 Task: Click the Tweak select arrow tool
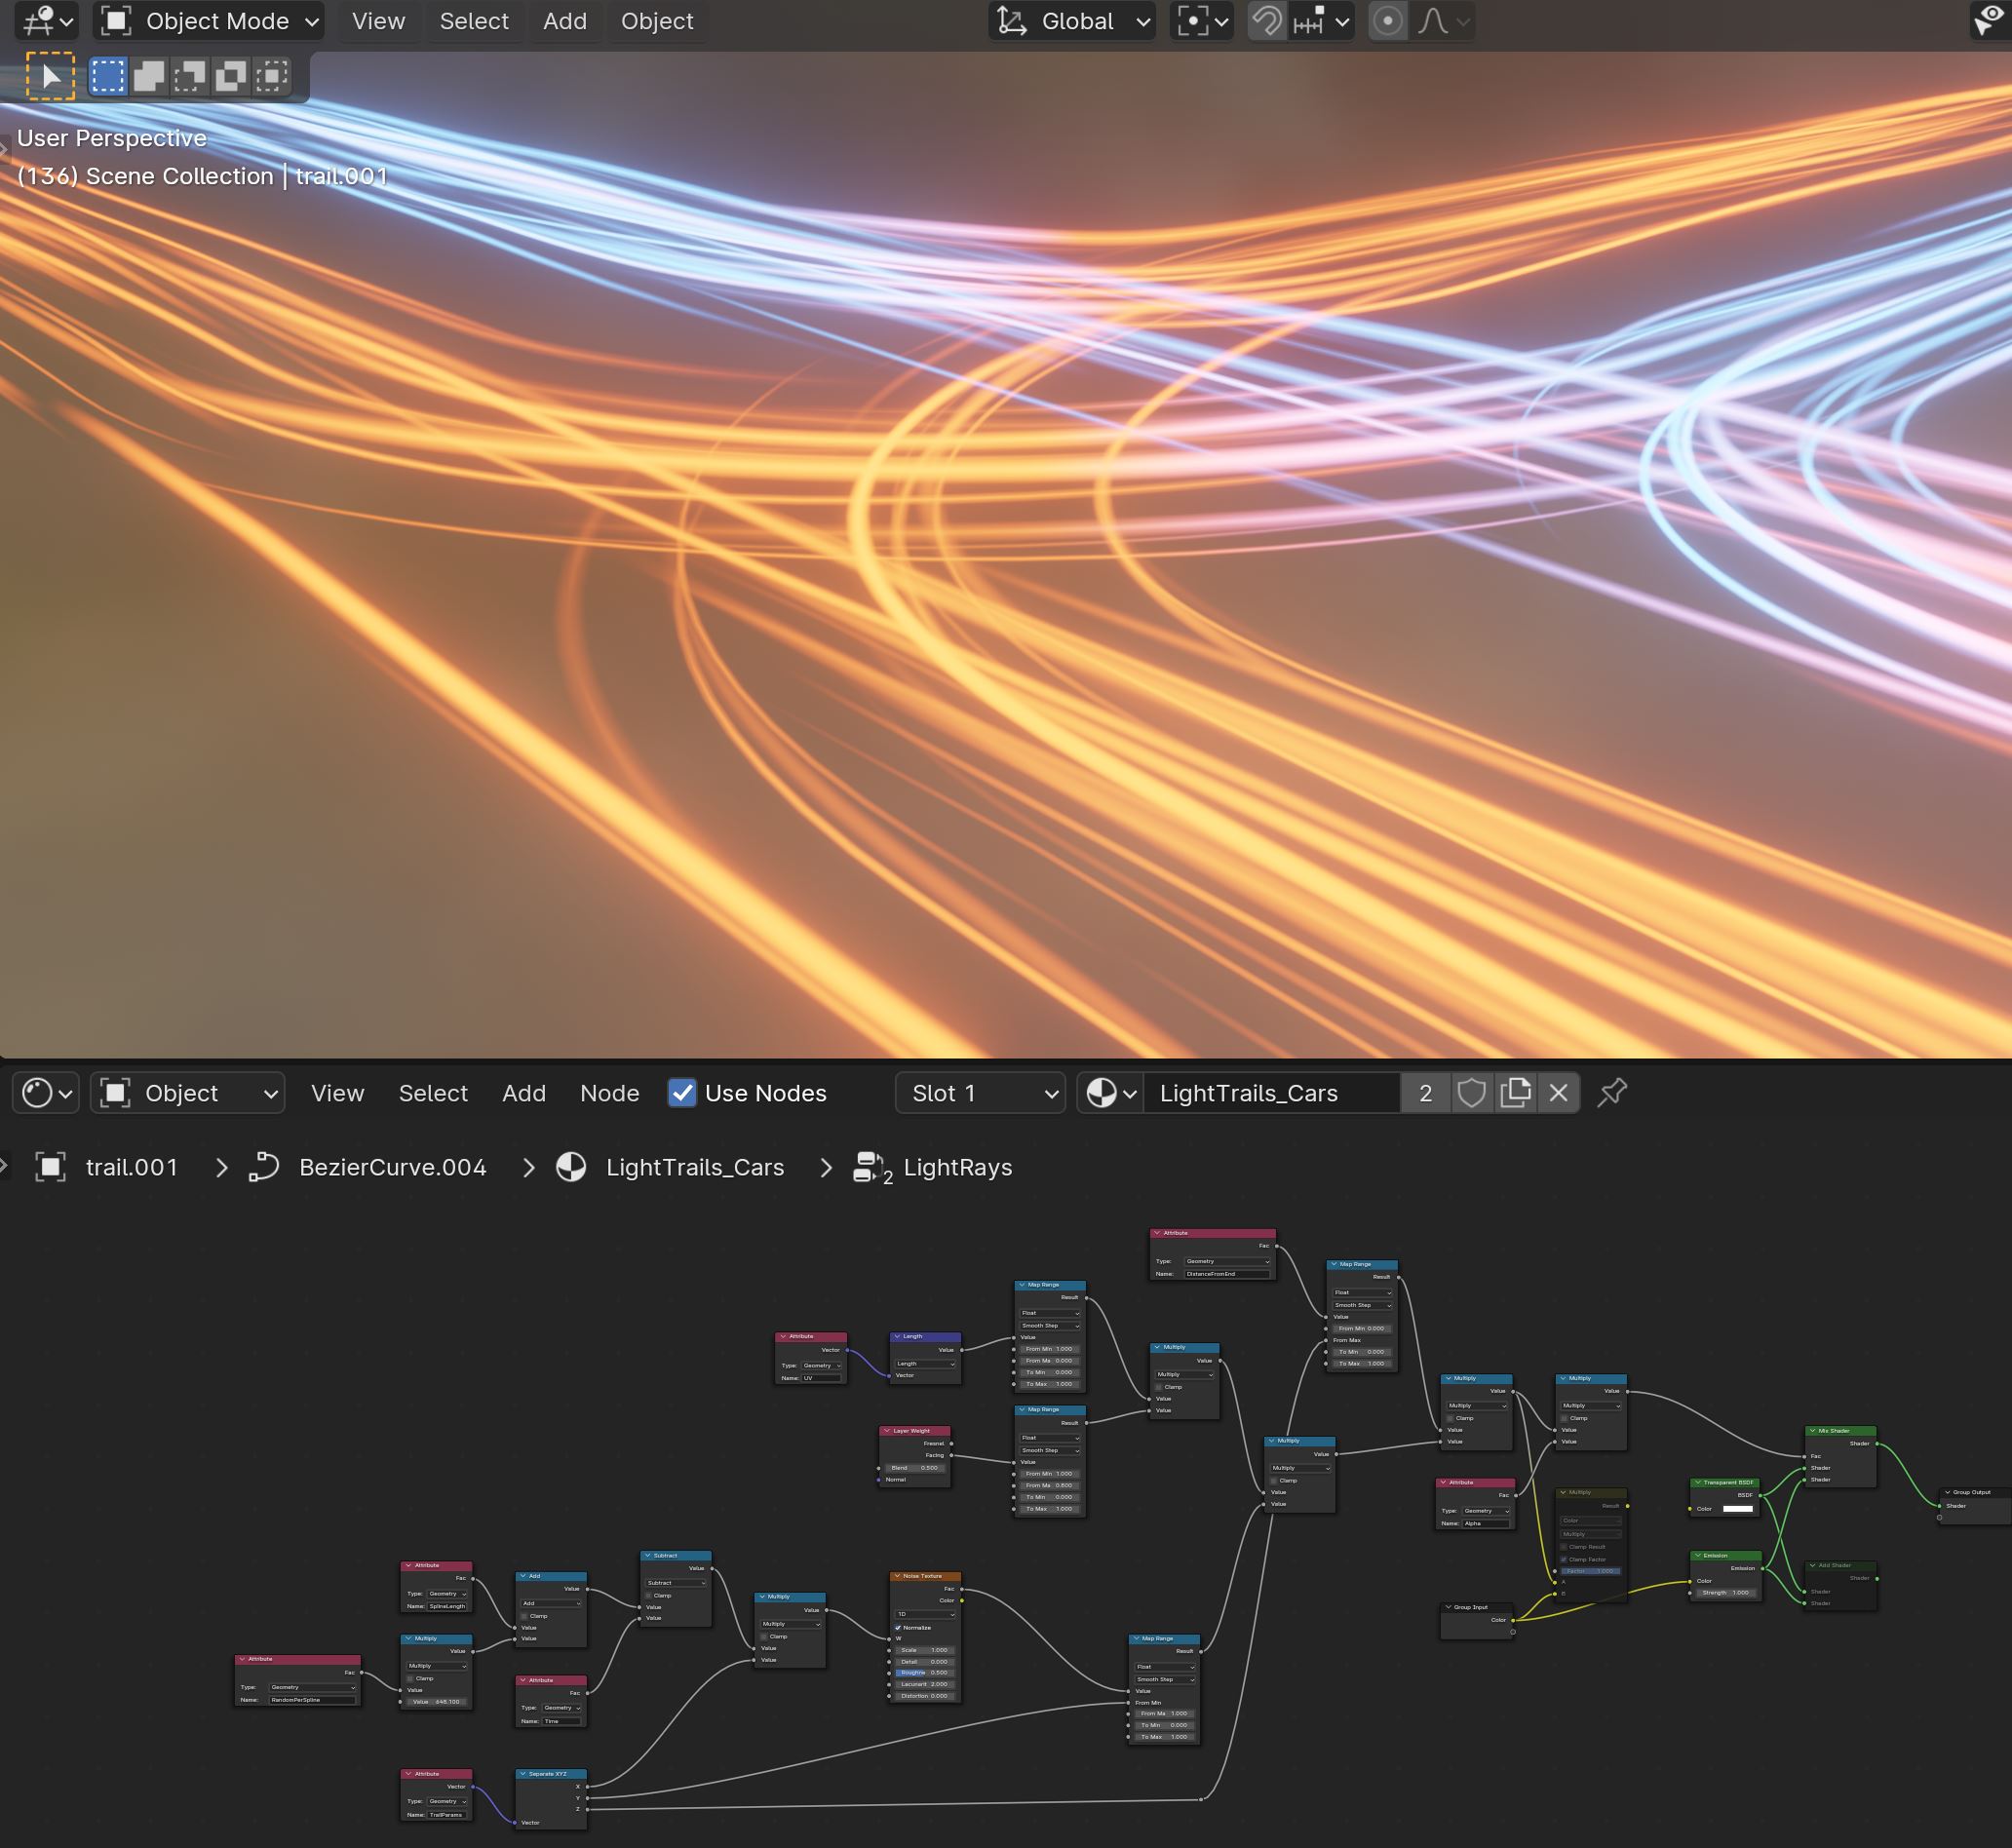coord(50,76)
